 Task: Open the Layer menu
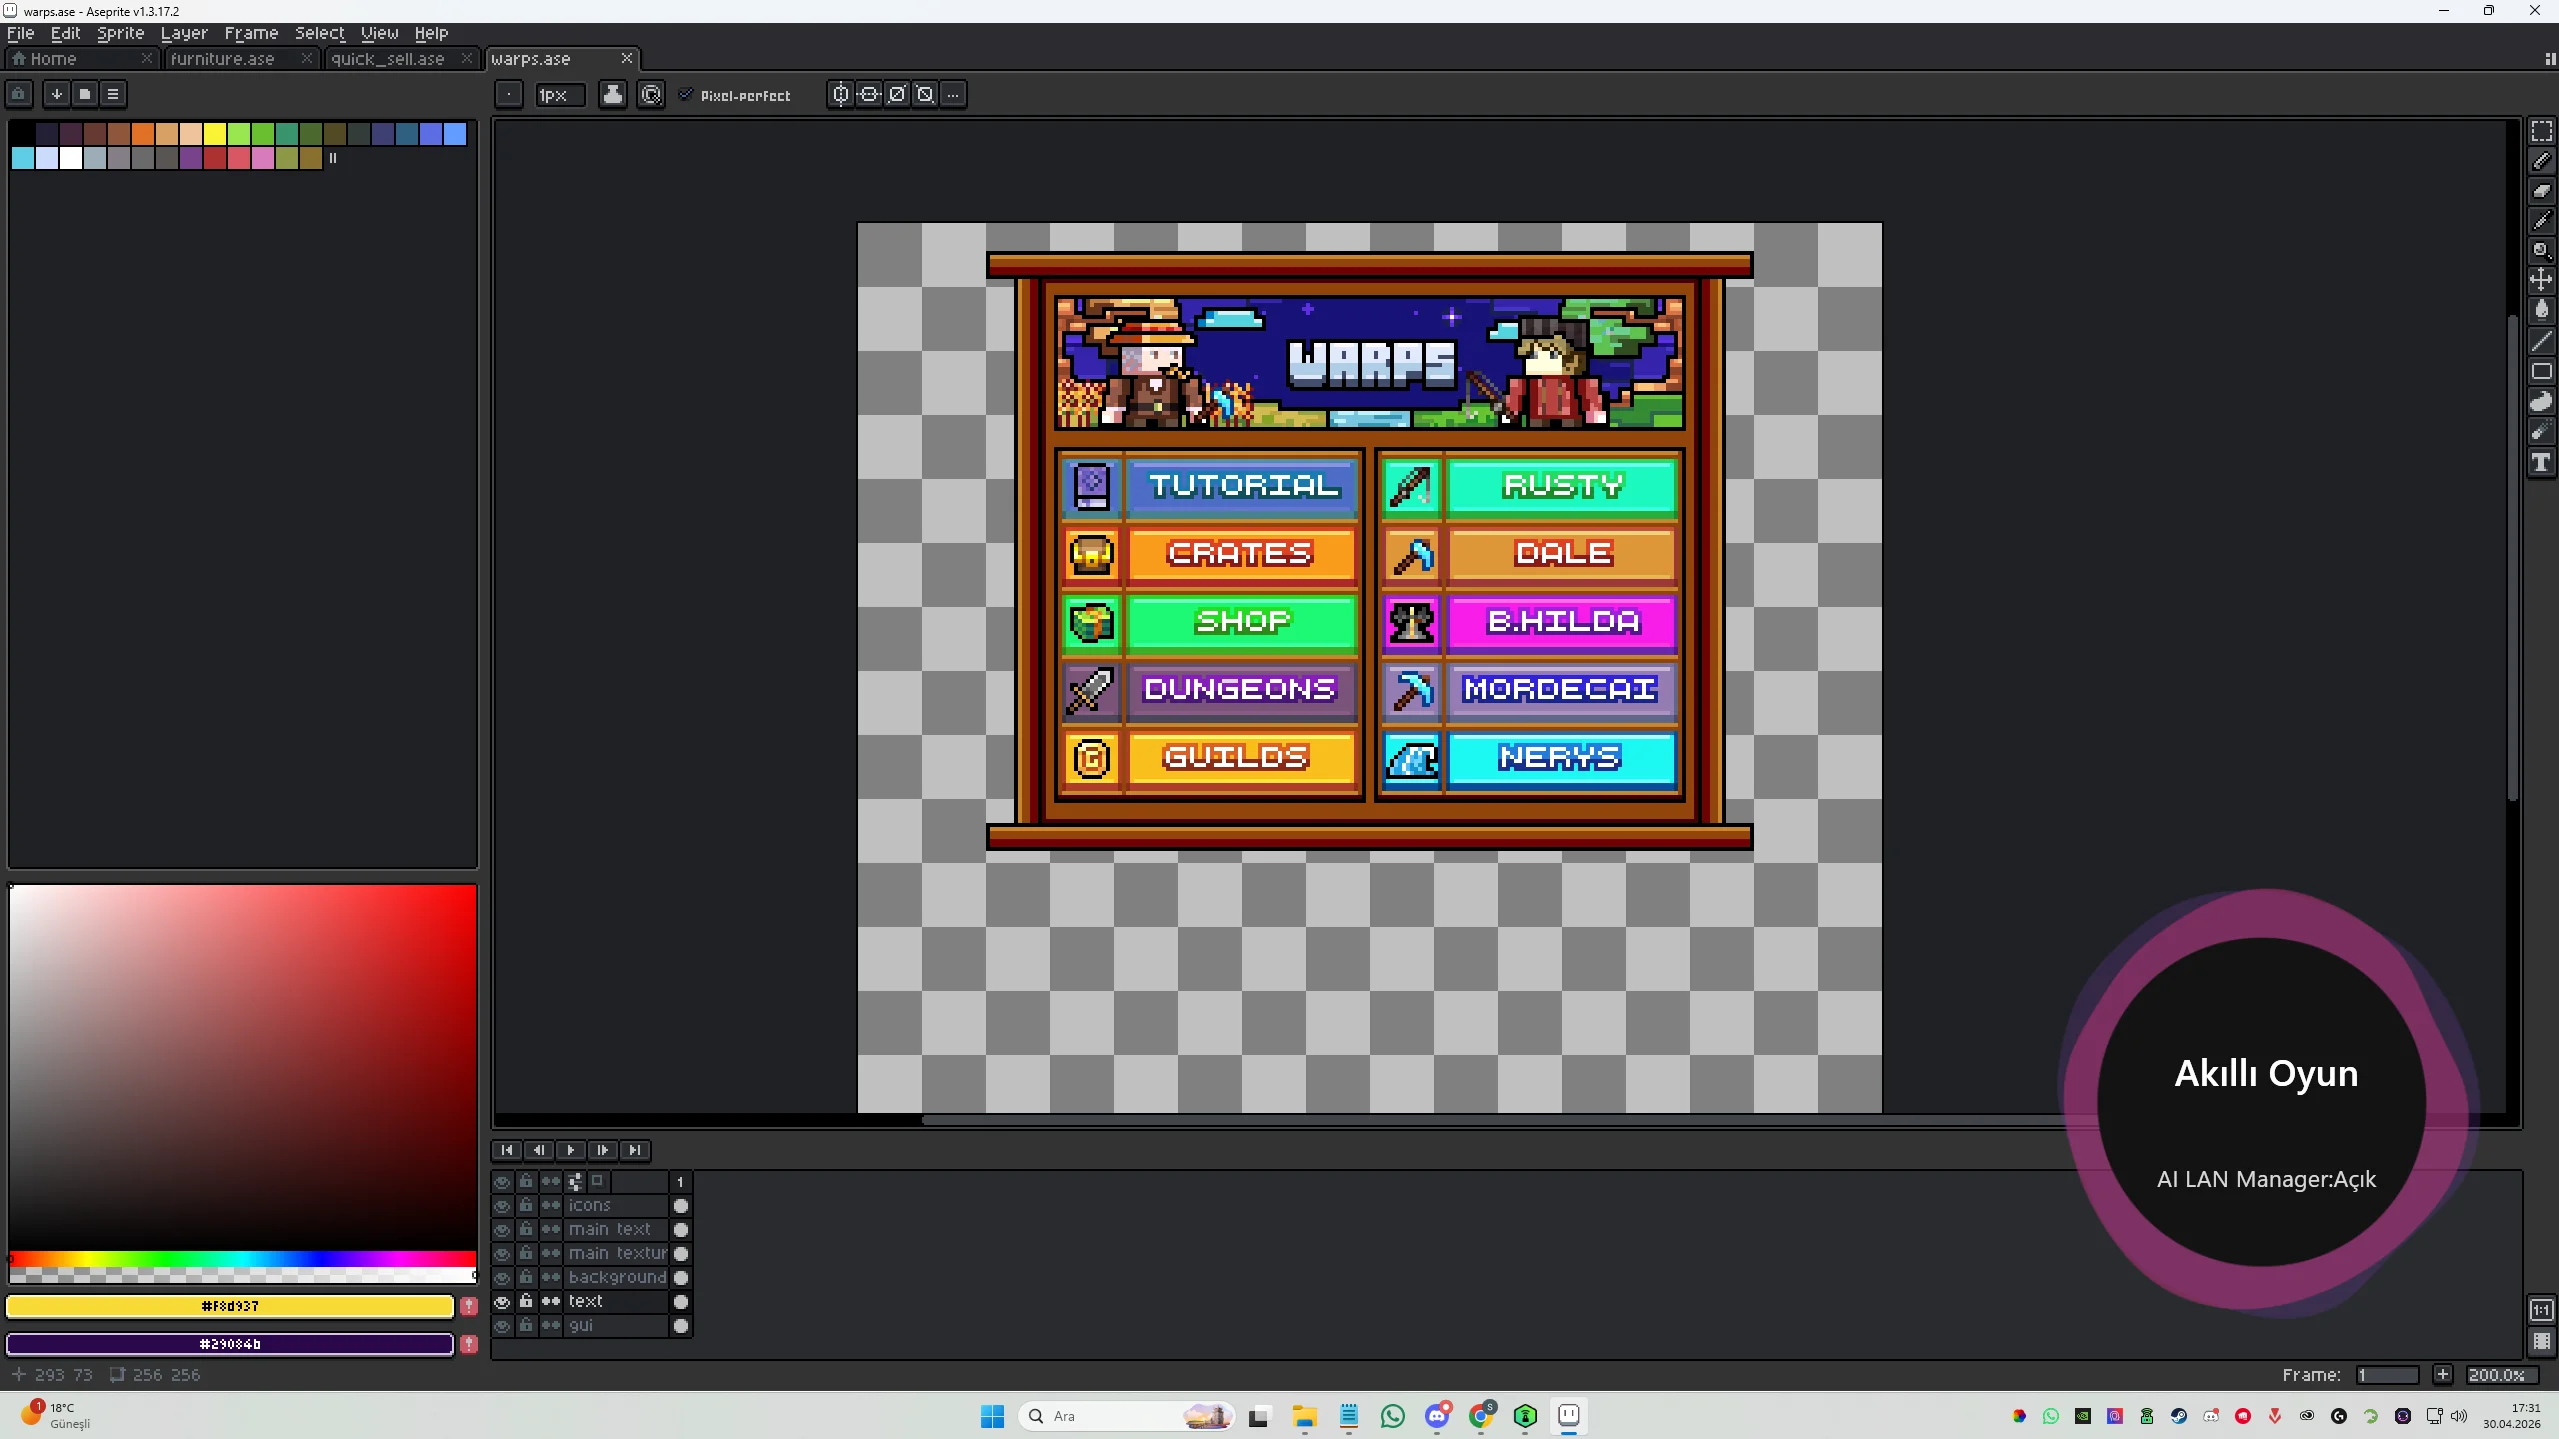pyautogui.click(x=184, y=33)
